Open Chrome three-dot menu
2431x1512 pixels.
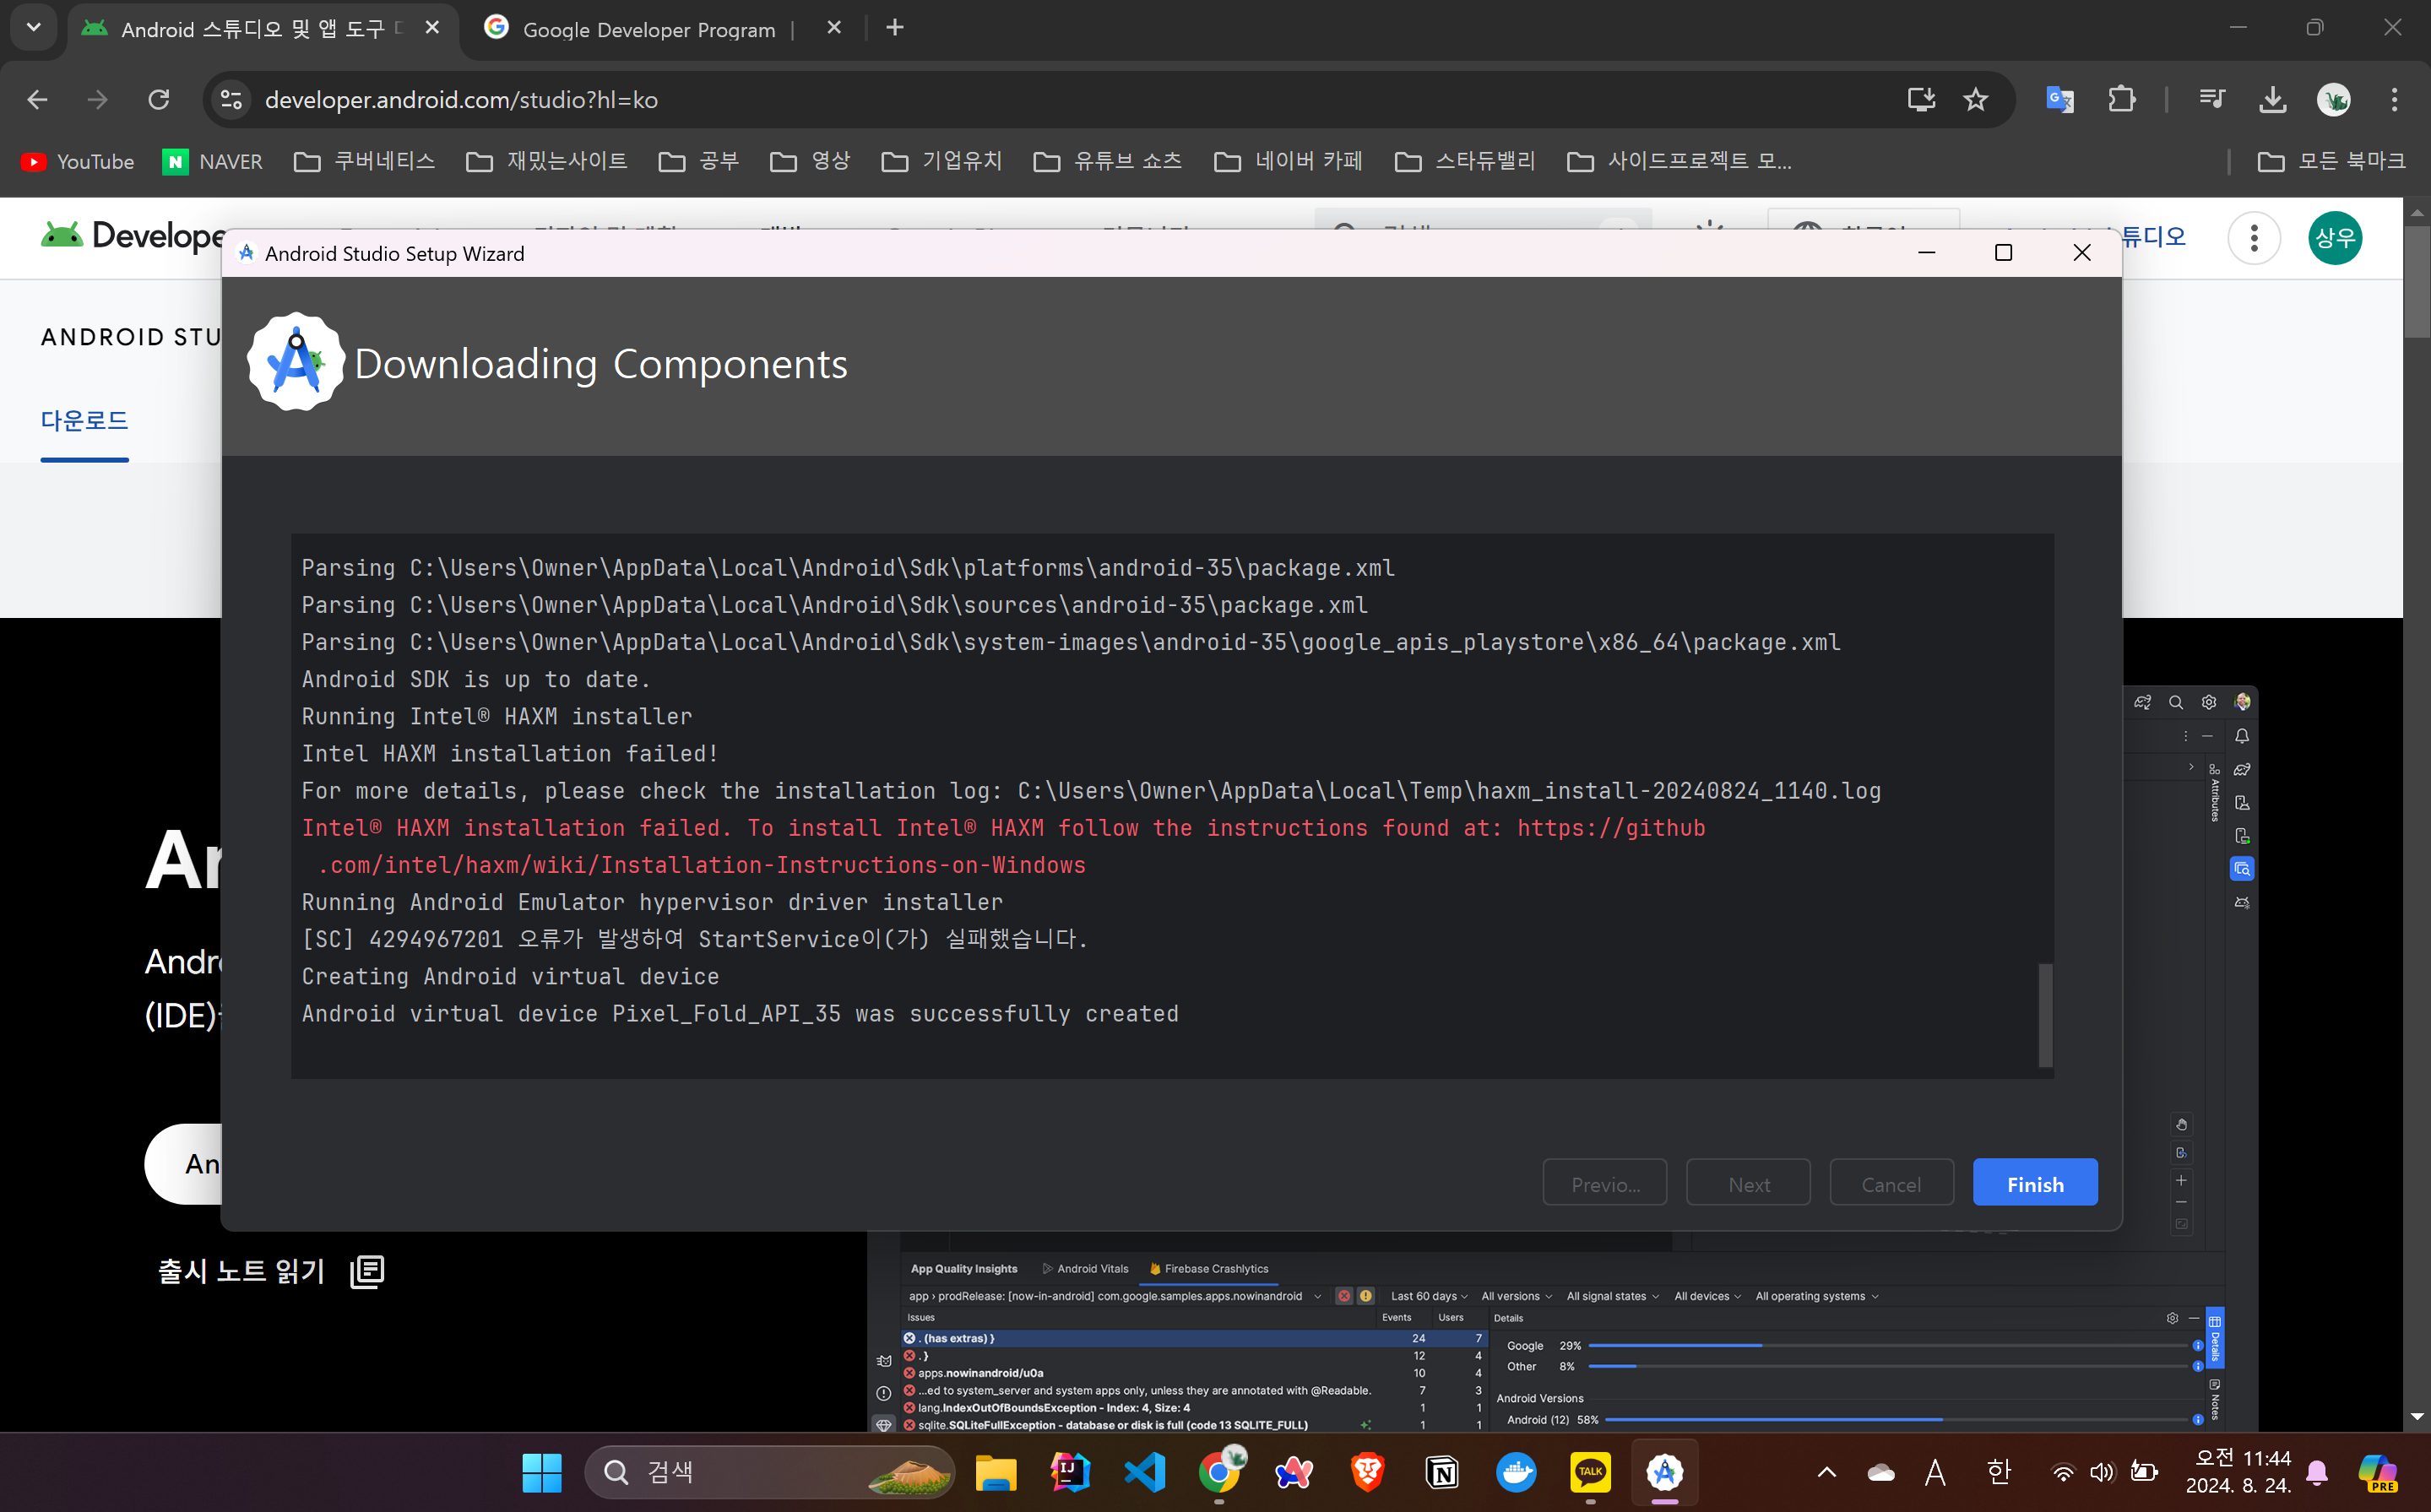pos(2394,100)
